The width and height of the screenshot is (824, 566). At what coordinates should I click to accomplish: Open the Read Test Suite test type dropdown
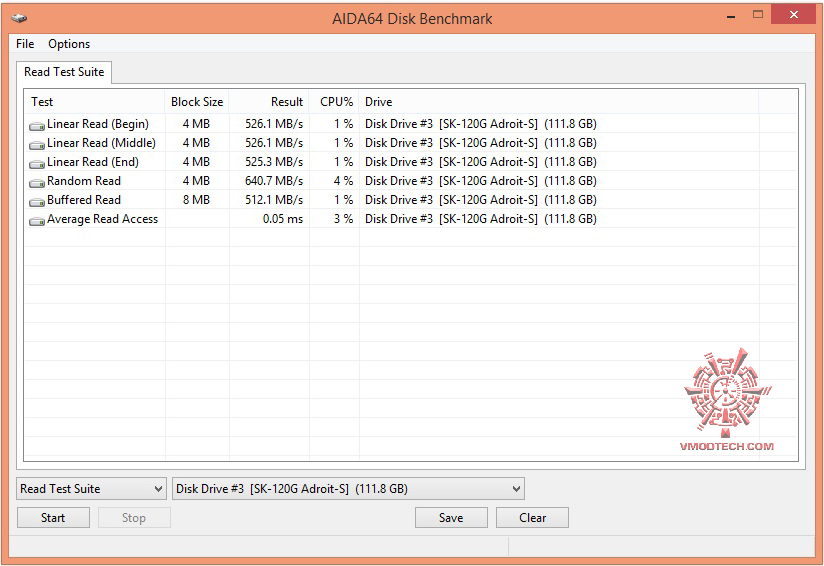pyautogui.click(x=91, y=489)
